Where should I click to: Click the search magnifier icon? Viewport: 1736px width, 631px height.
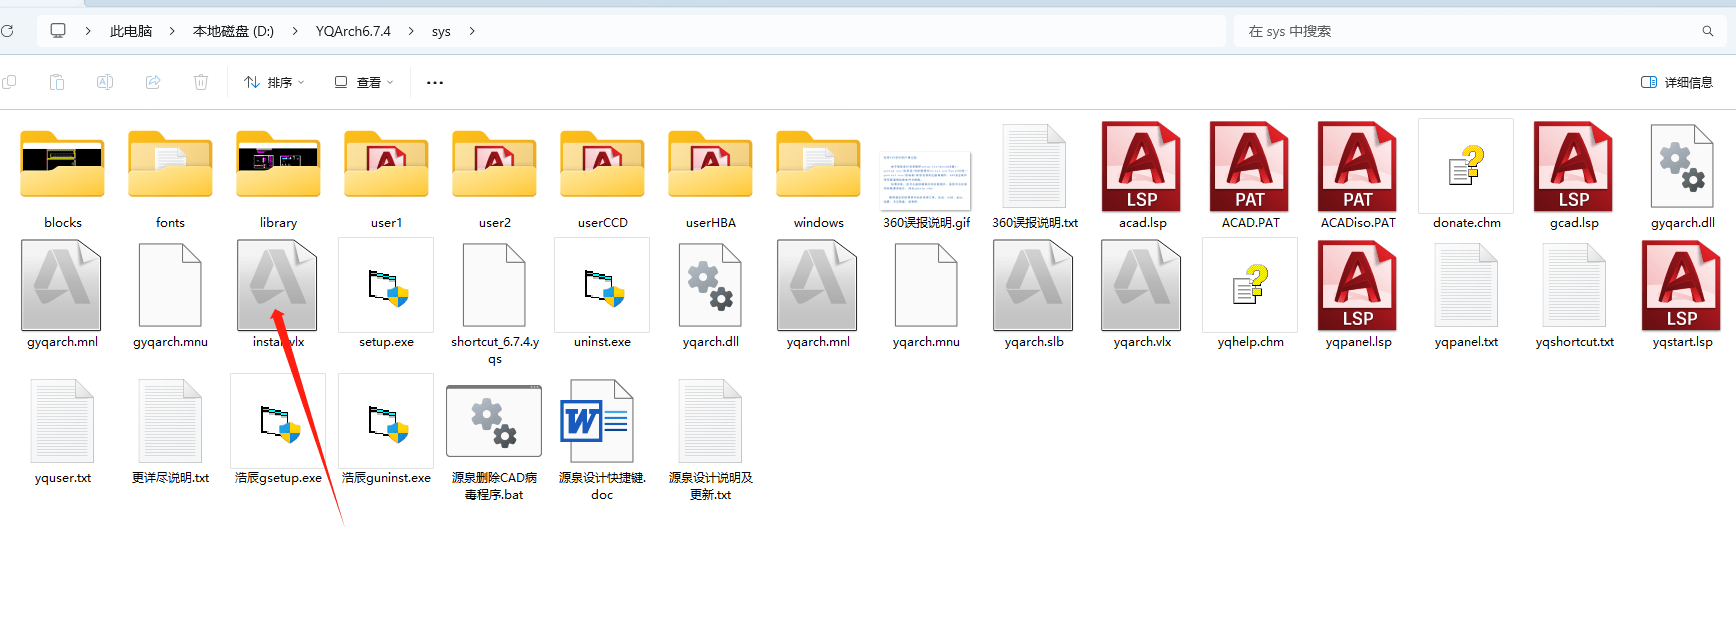[x=1708, y=31]
